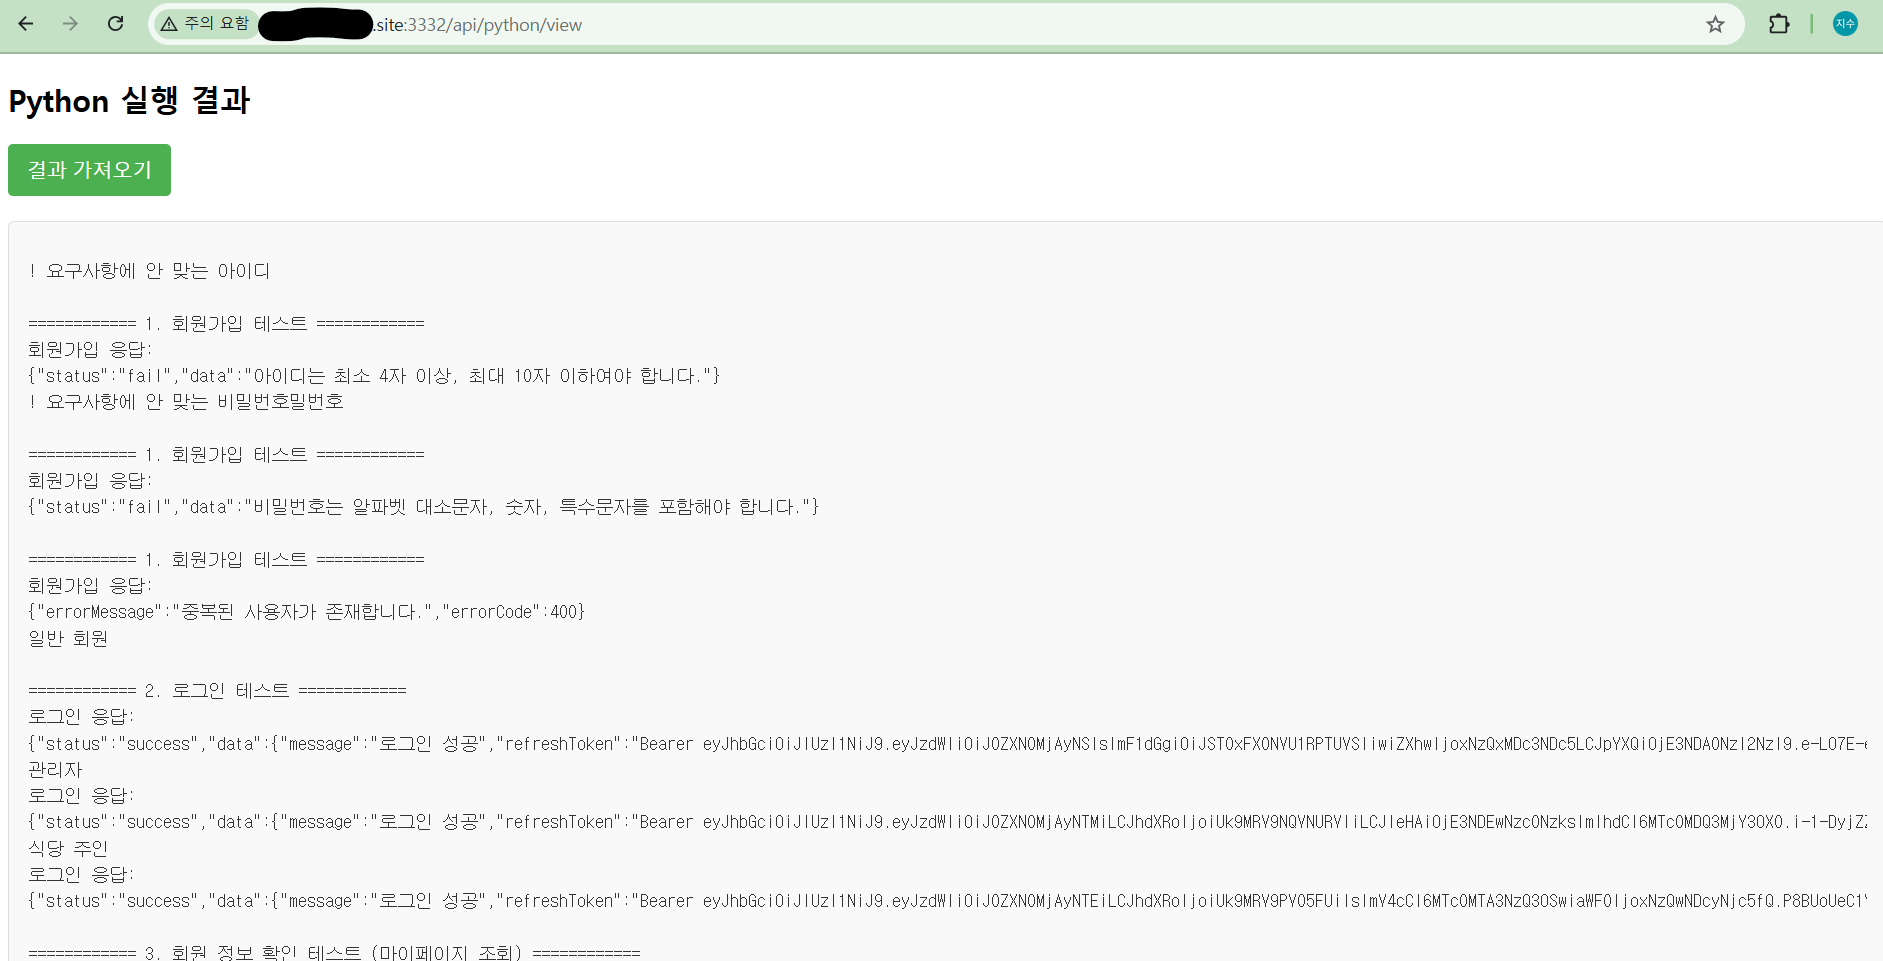Click the '관리자' line
Screen dimensions: 1883x961
[x=55, y=770]
